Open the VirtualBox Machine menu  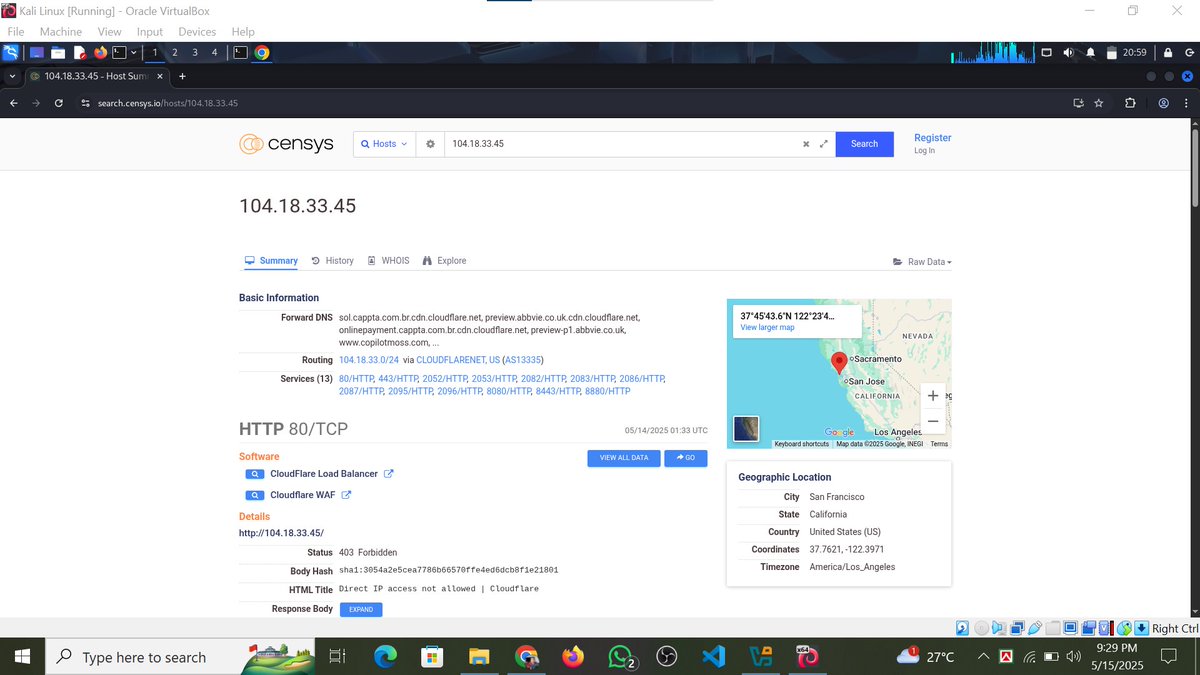pyautogui.click(x=61, y=32)
